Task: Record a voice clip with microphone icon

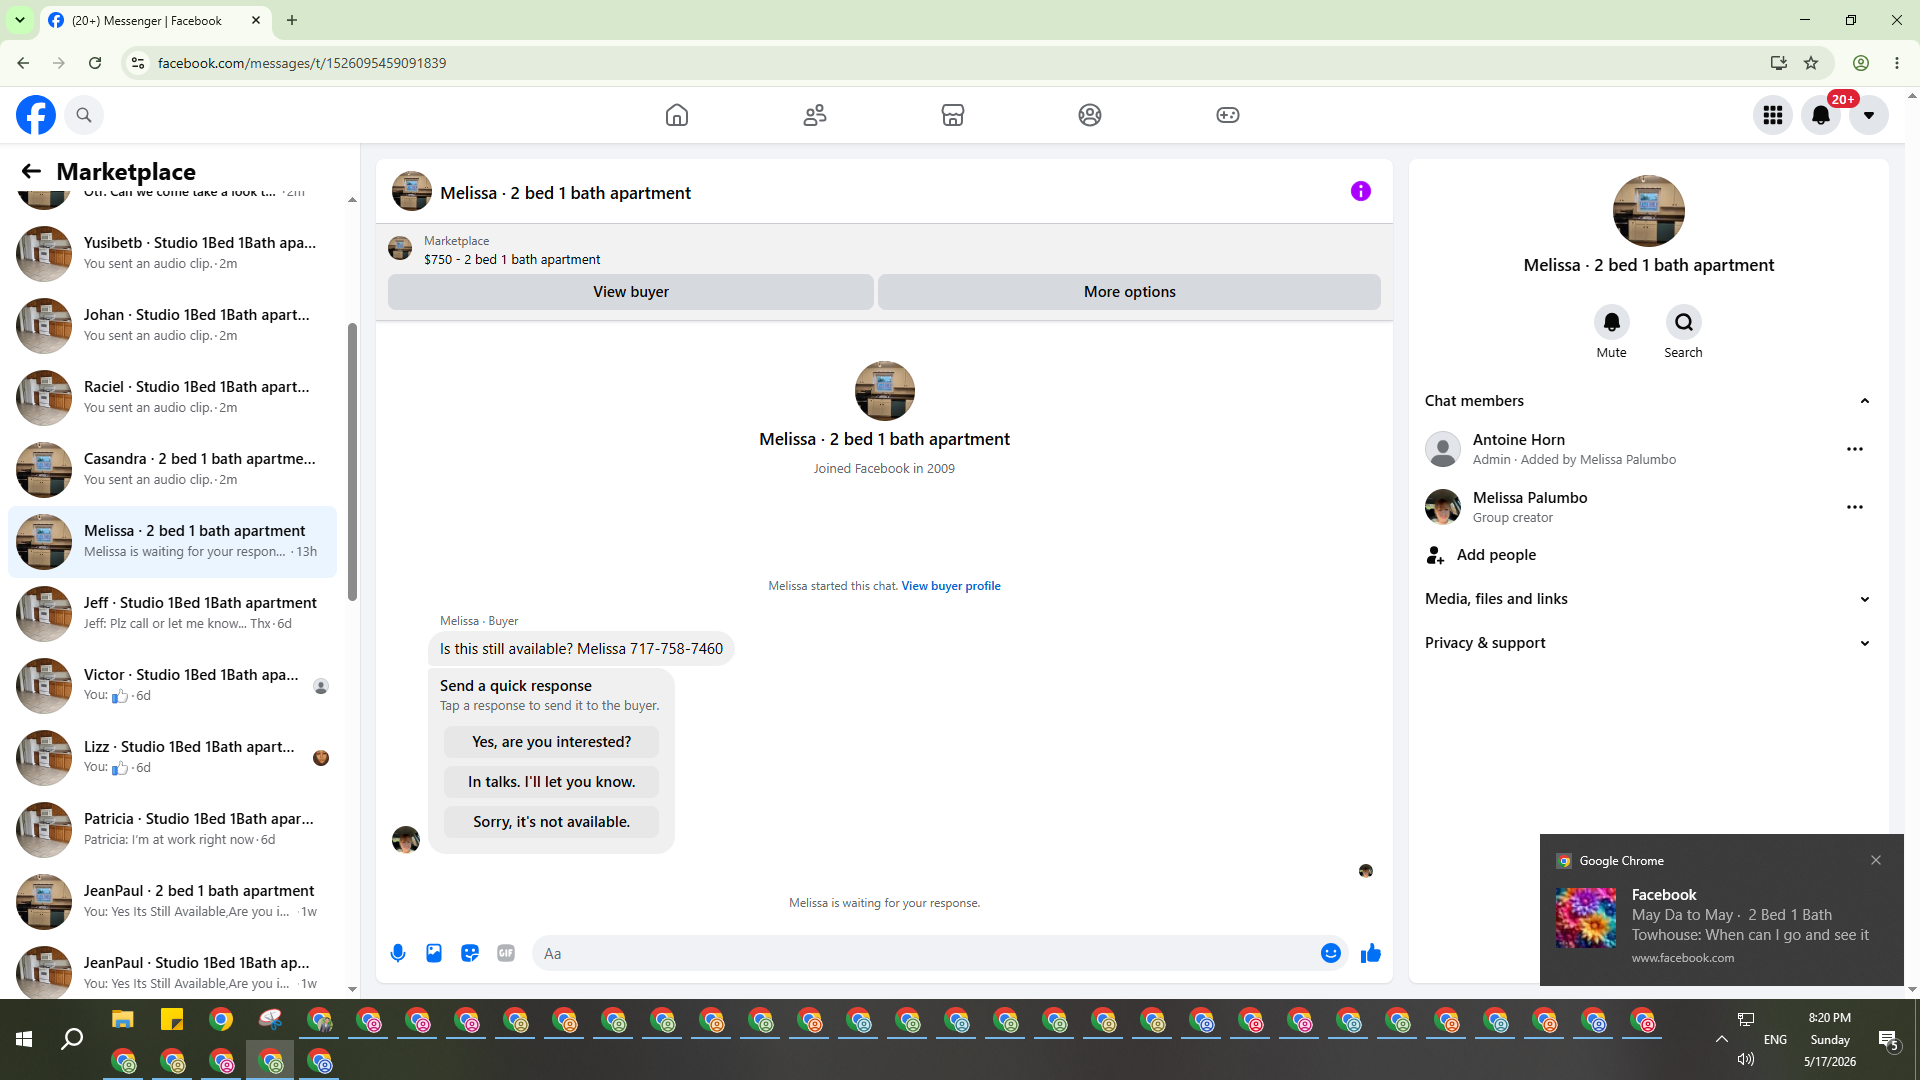Action: click(x=398, y=953)
